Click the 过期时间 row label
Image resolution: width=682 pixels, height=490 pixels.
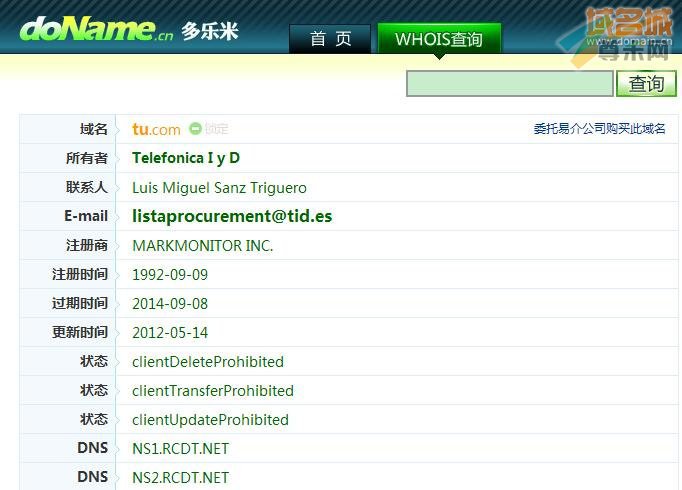point(80,303)
